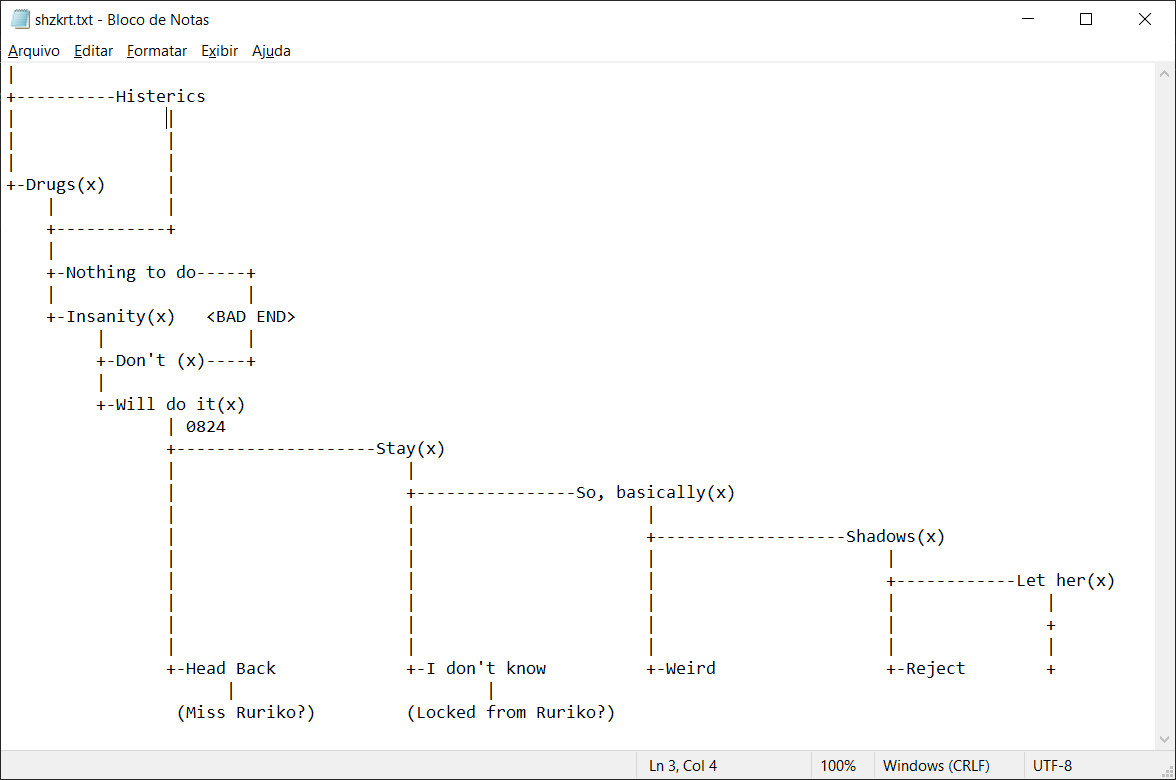Click the Reject text
Viewport: 1176px width, 780px height.
click(x=935, y=668)
